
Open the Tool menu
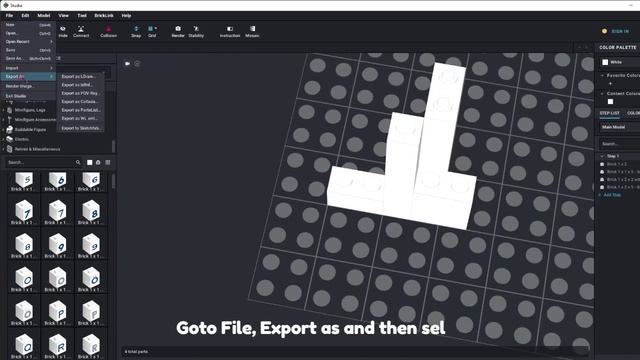pyautogui.click(x=82, y=16)
